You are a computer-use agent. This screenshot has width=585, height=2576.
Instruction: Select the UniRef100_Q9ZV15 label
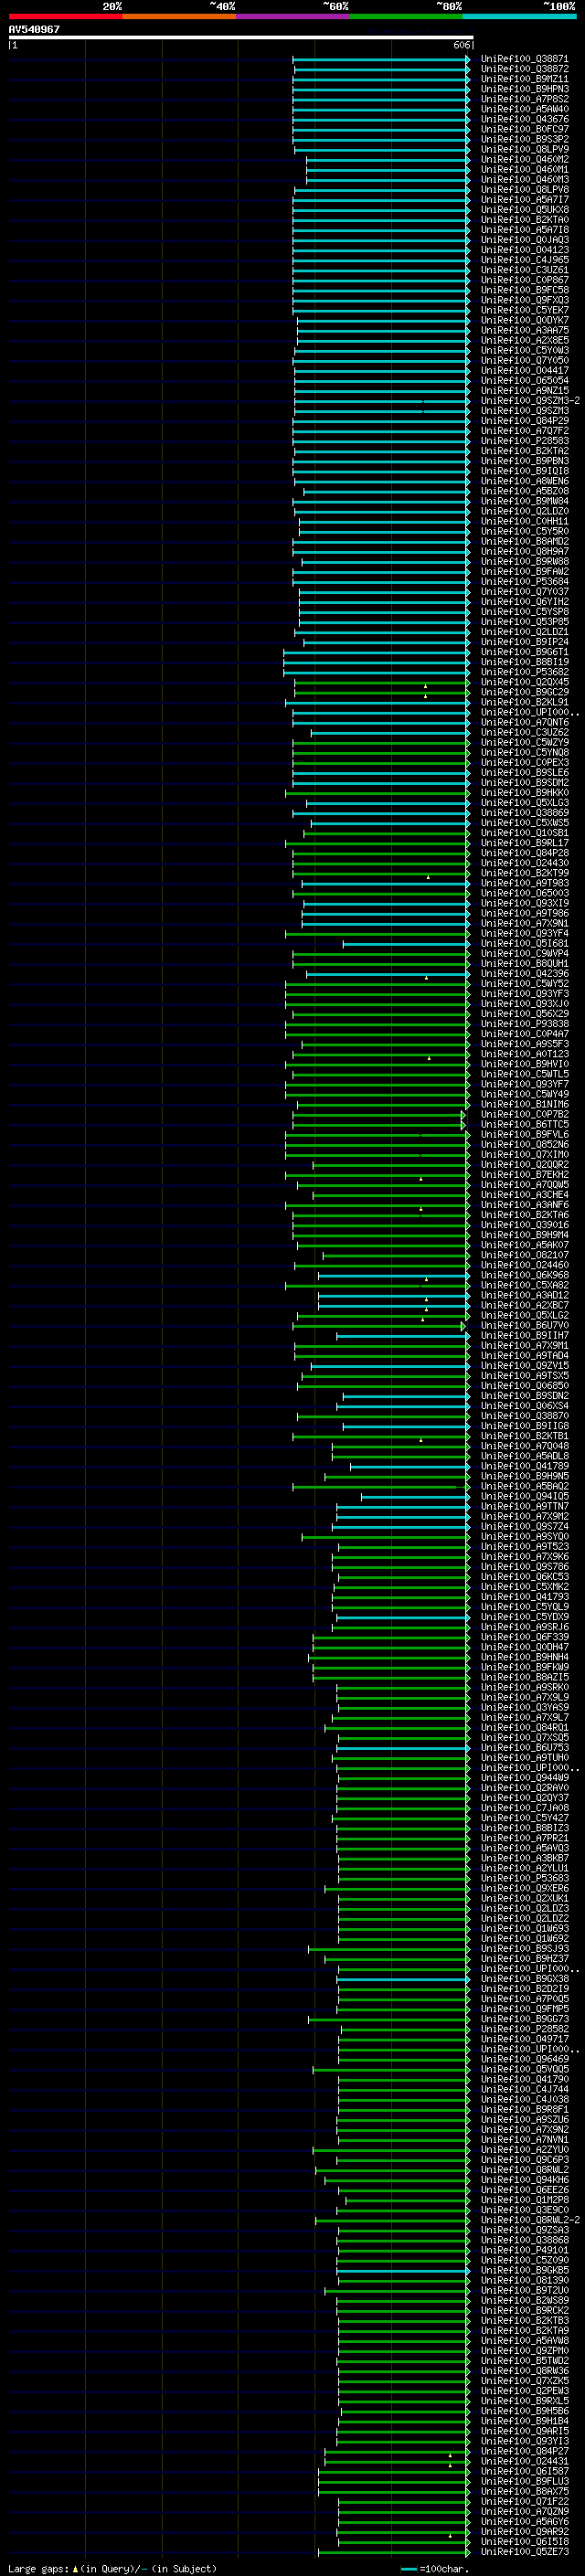coord(525,1366)
